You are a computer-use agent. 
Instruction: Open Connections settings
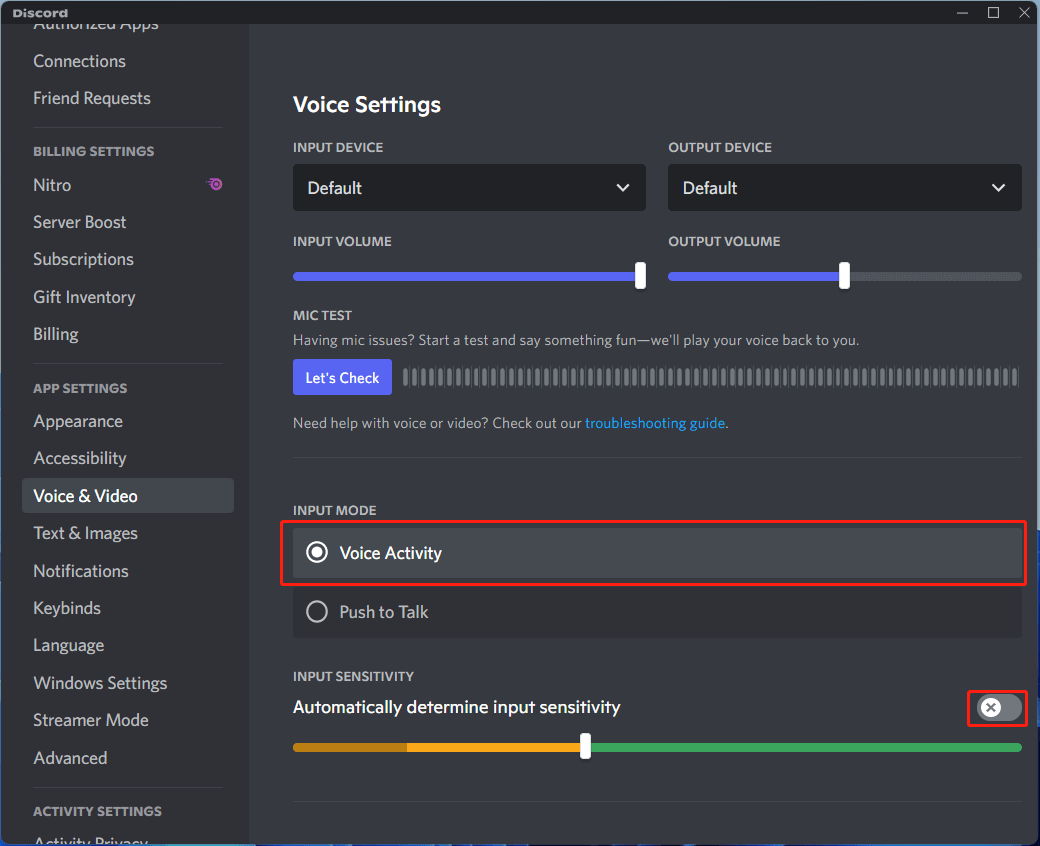[x=80, y=61]
